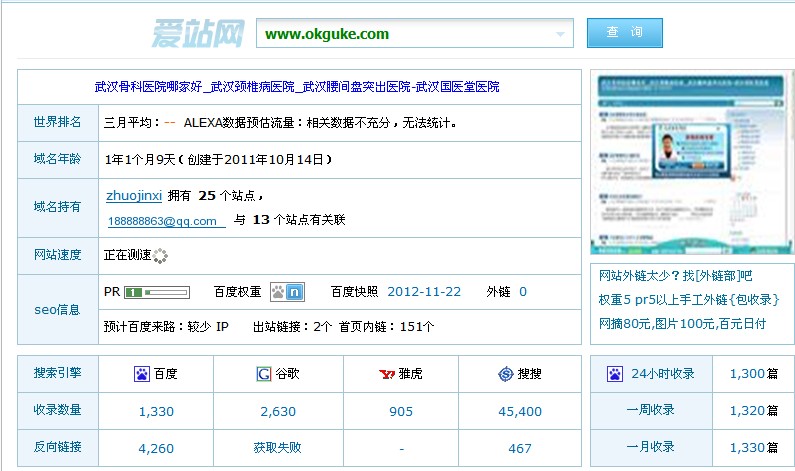This screenshot has height=471, width=795.
Task: Click the Google icon beside 谷歌
Action: pos(264,374)
